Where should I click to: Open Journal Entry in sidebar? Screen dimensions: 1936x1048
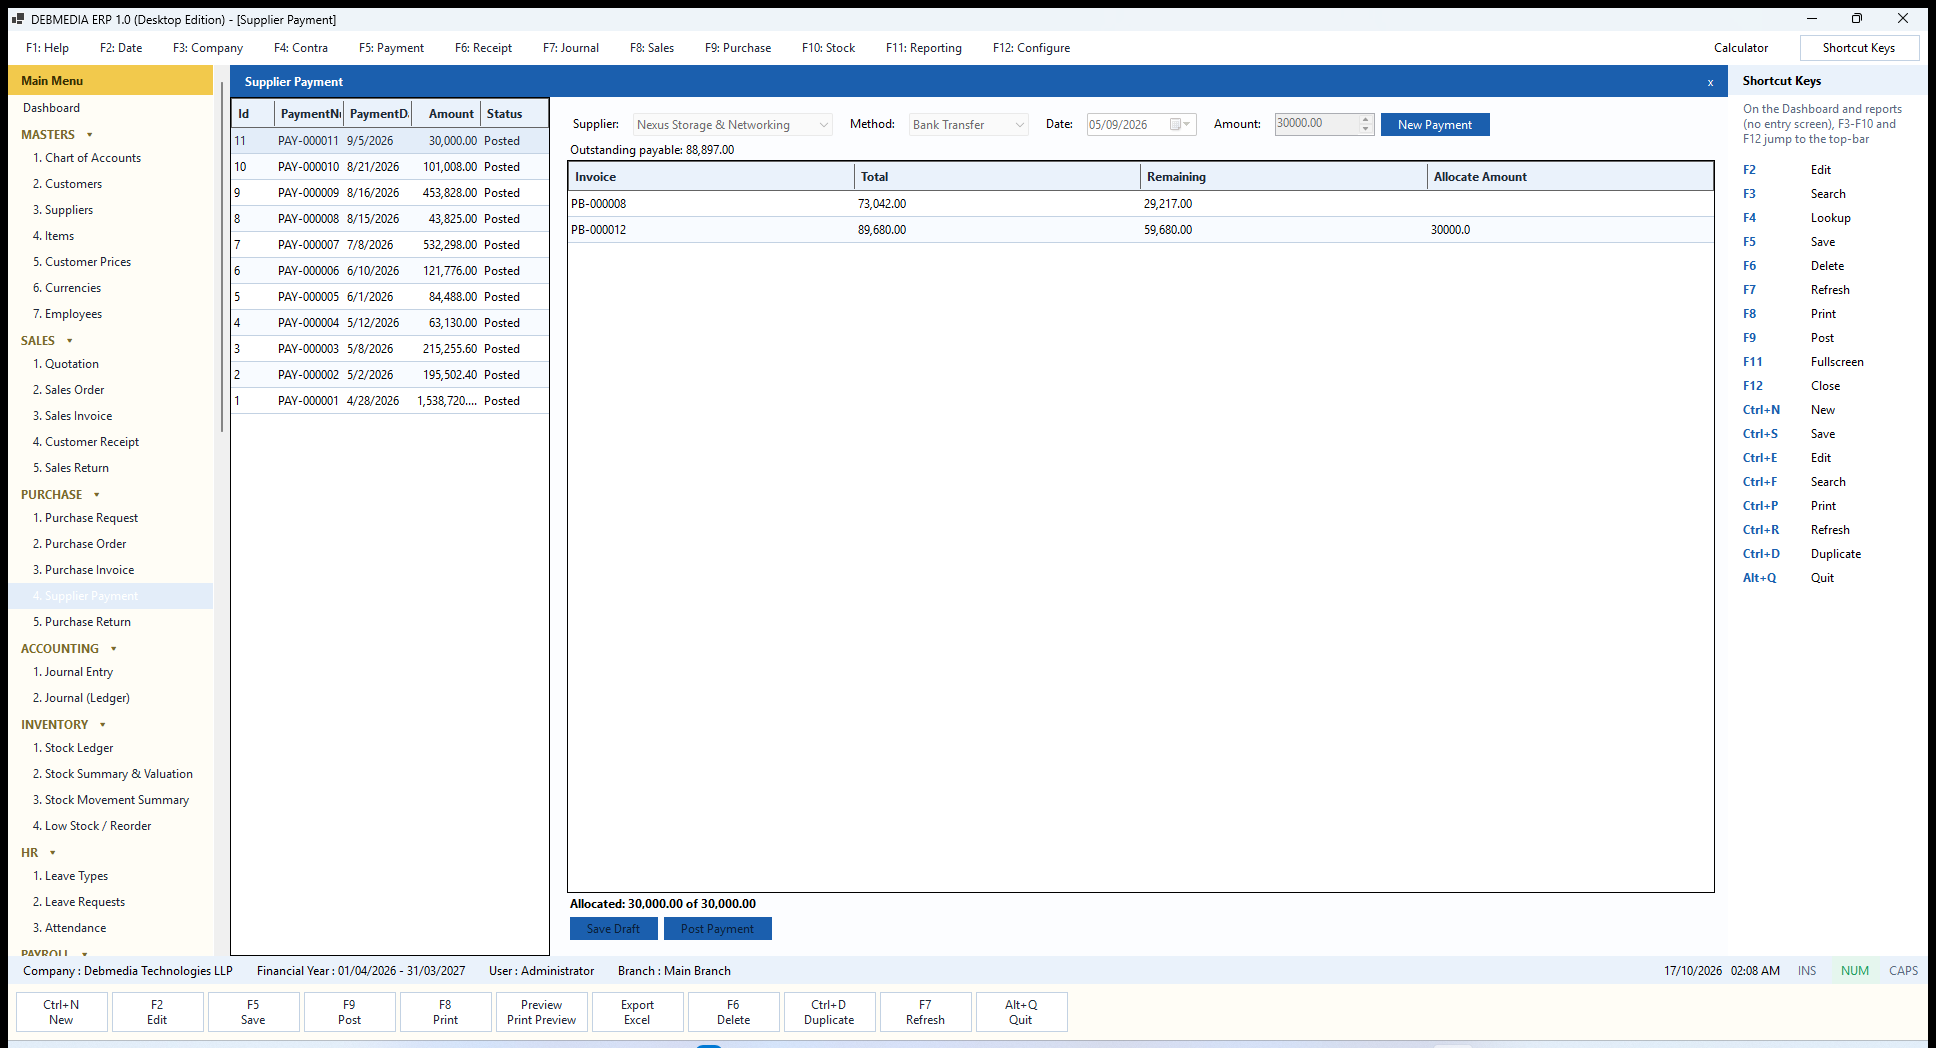pyautogui.click(x=73, y=672)
